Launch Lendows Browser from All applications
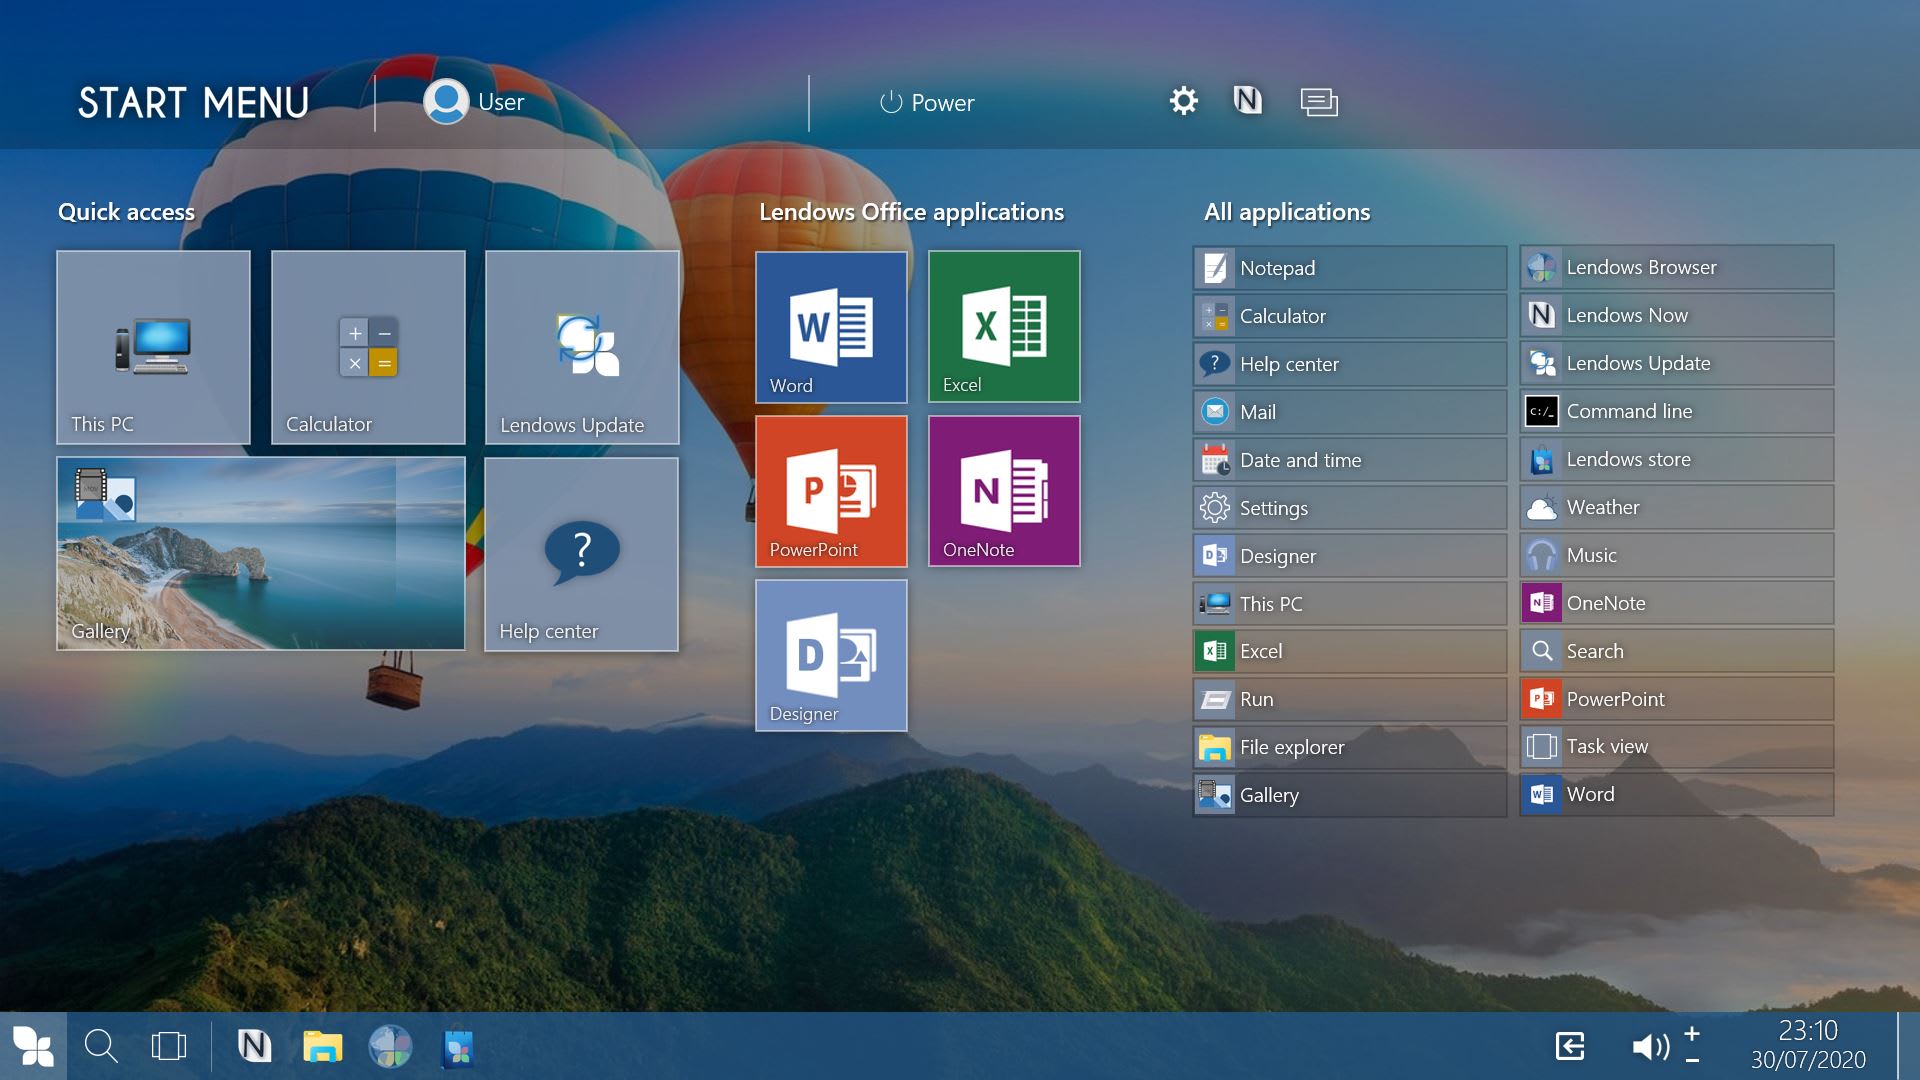The height and width of the screenshot is (1080, 1920). click(1677, 267)
